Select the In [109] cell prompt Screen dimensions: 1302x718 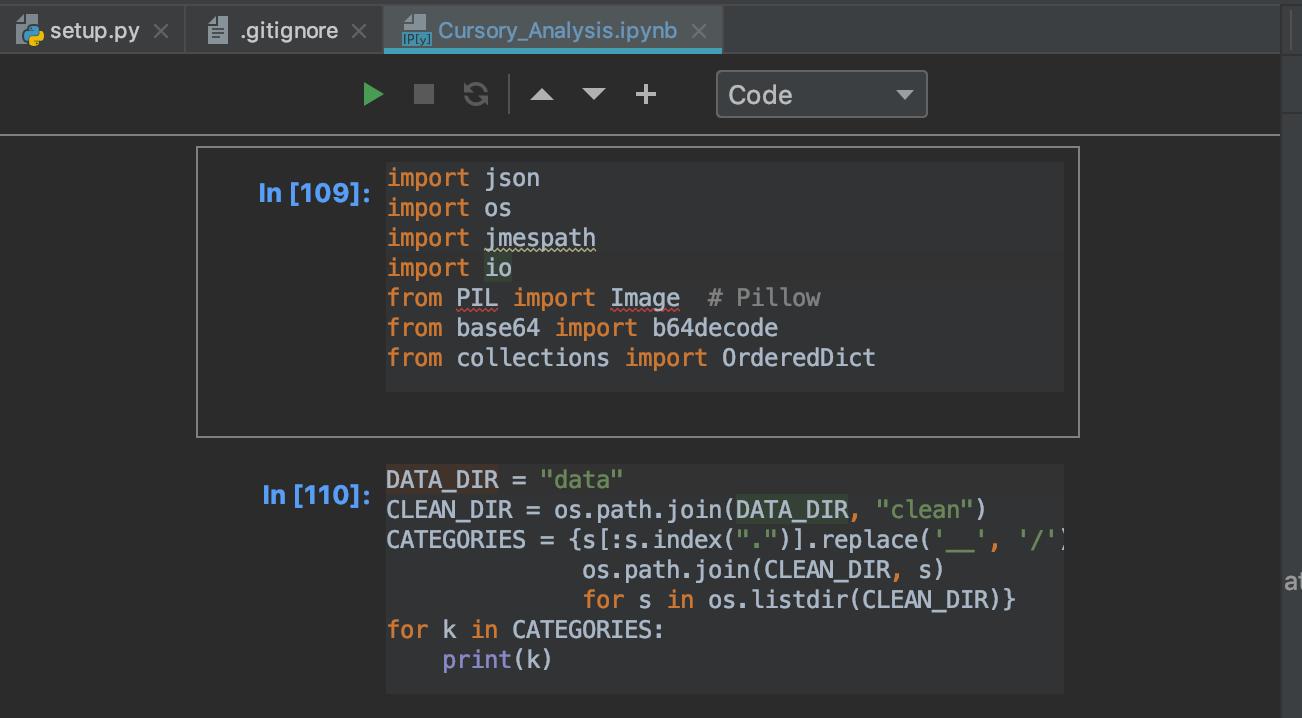click(x=314, y=192)
